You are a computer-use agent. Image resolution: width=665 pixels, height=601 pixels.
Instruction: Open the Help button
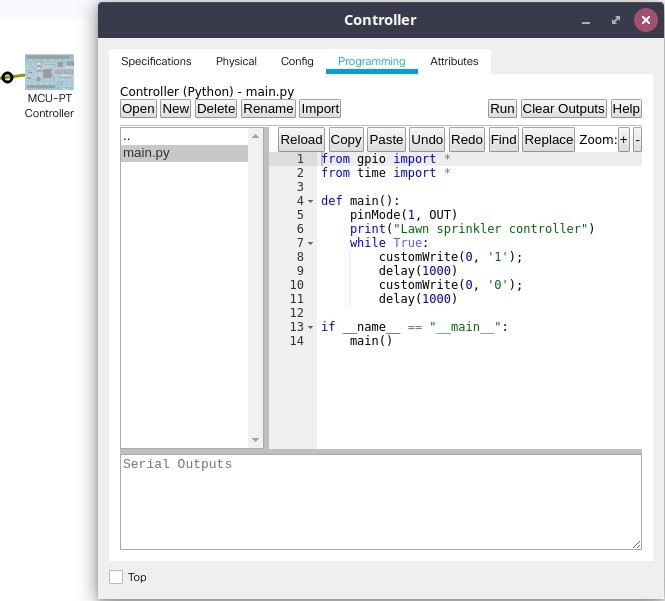[x=626, y=109]
